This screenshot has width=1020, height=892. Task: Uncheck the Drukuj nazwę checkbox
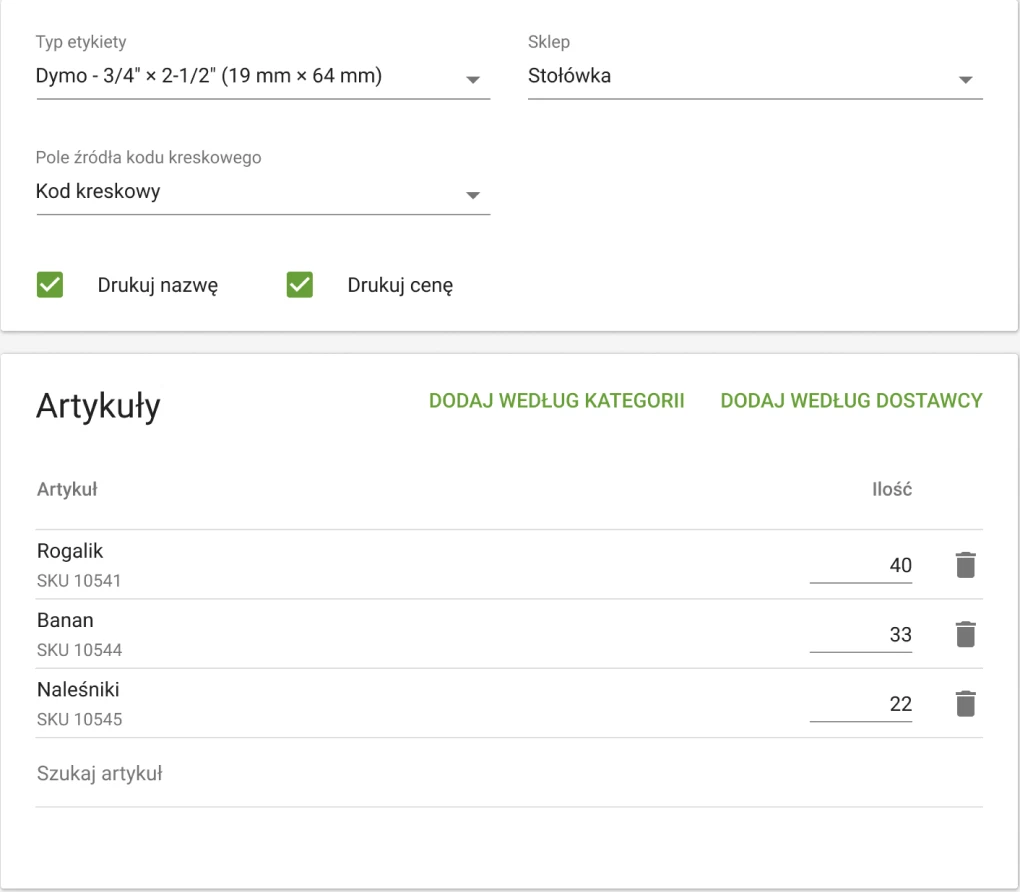coord(50,285)
